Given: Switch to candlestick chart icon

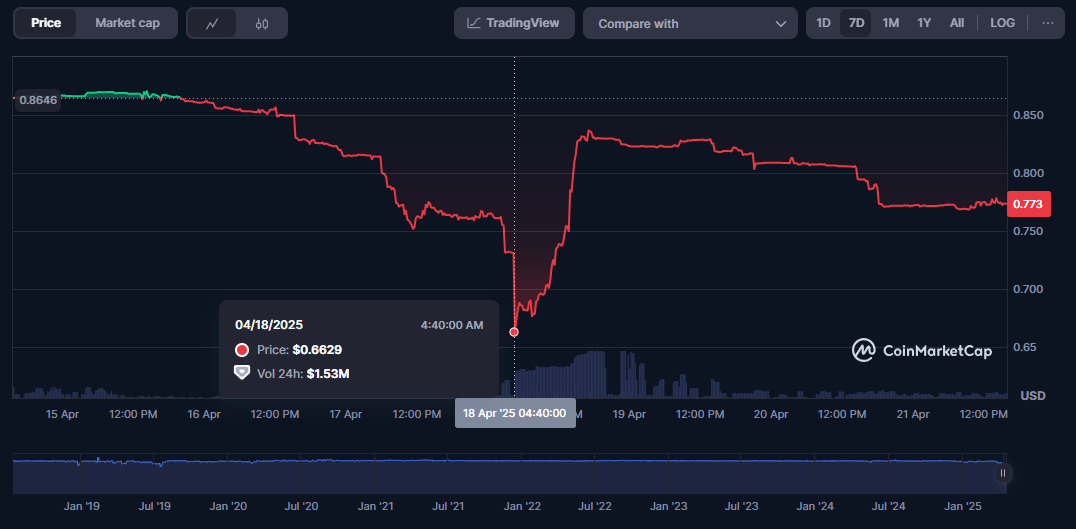Looking at the screenshot, I should (261, 23).
